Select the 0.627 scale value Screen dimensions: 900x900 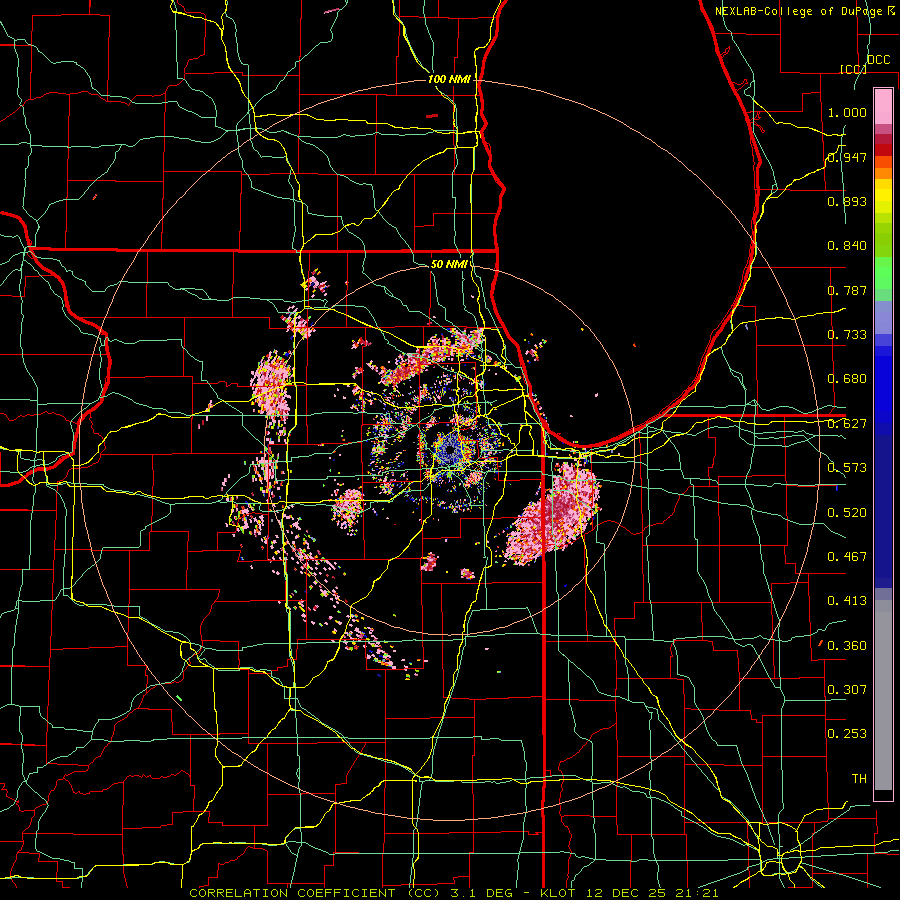pos(847,424)
